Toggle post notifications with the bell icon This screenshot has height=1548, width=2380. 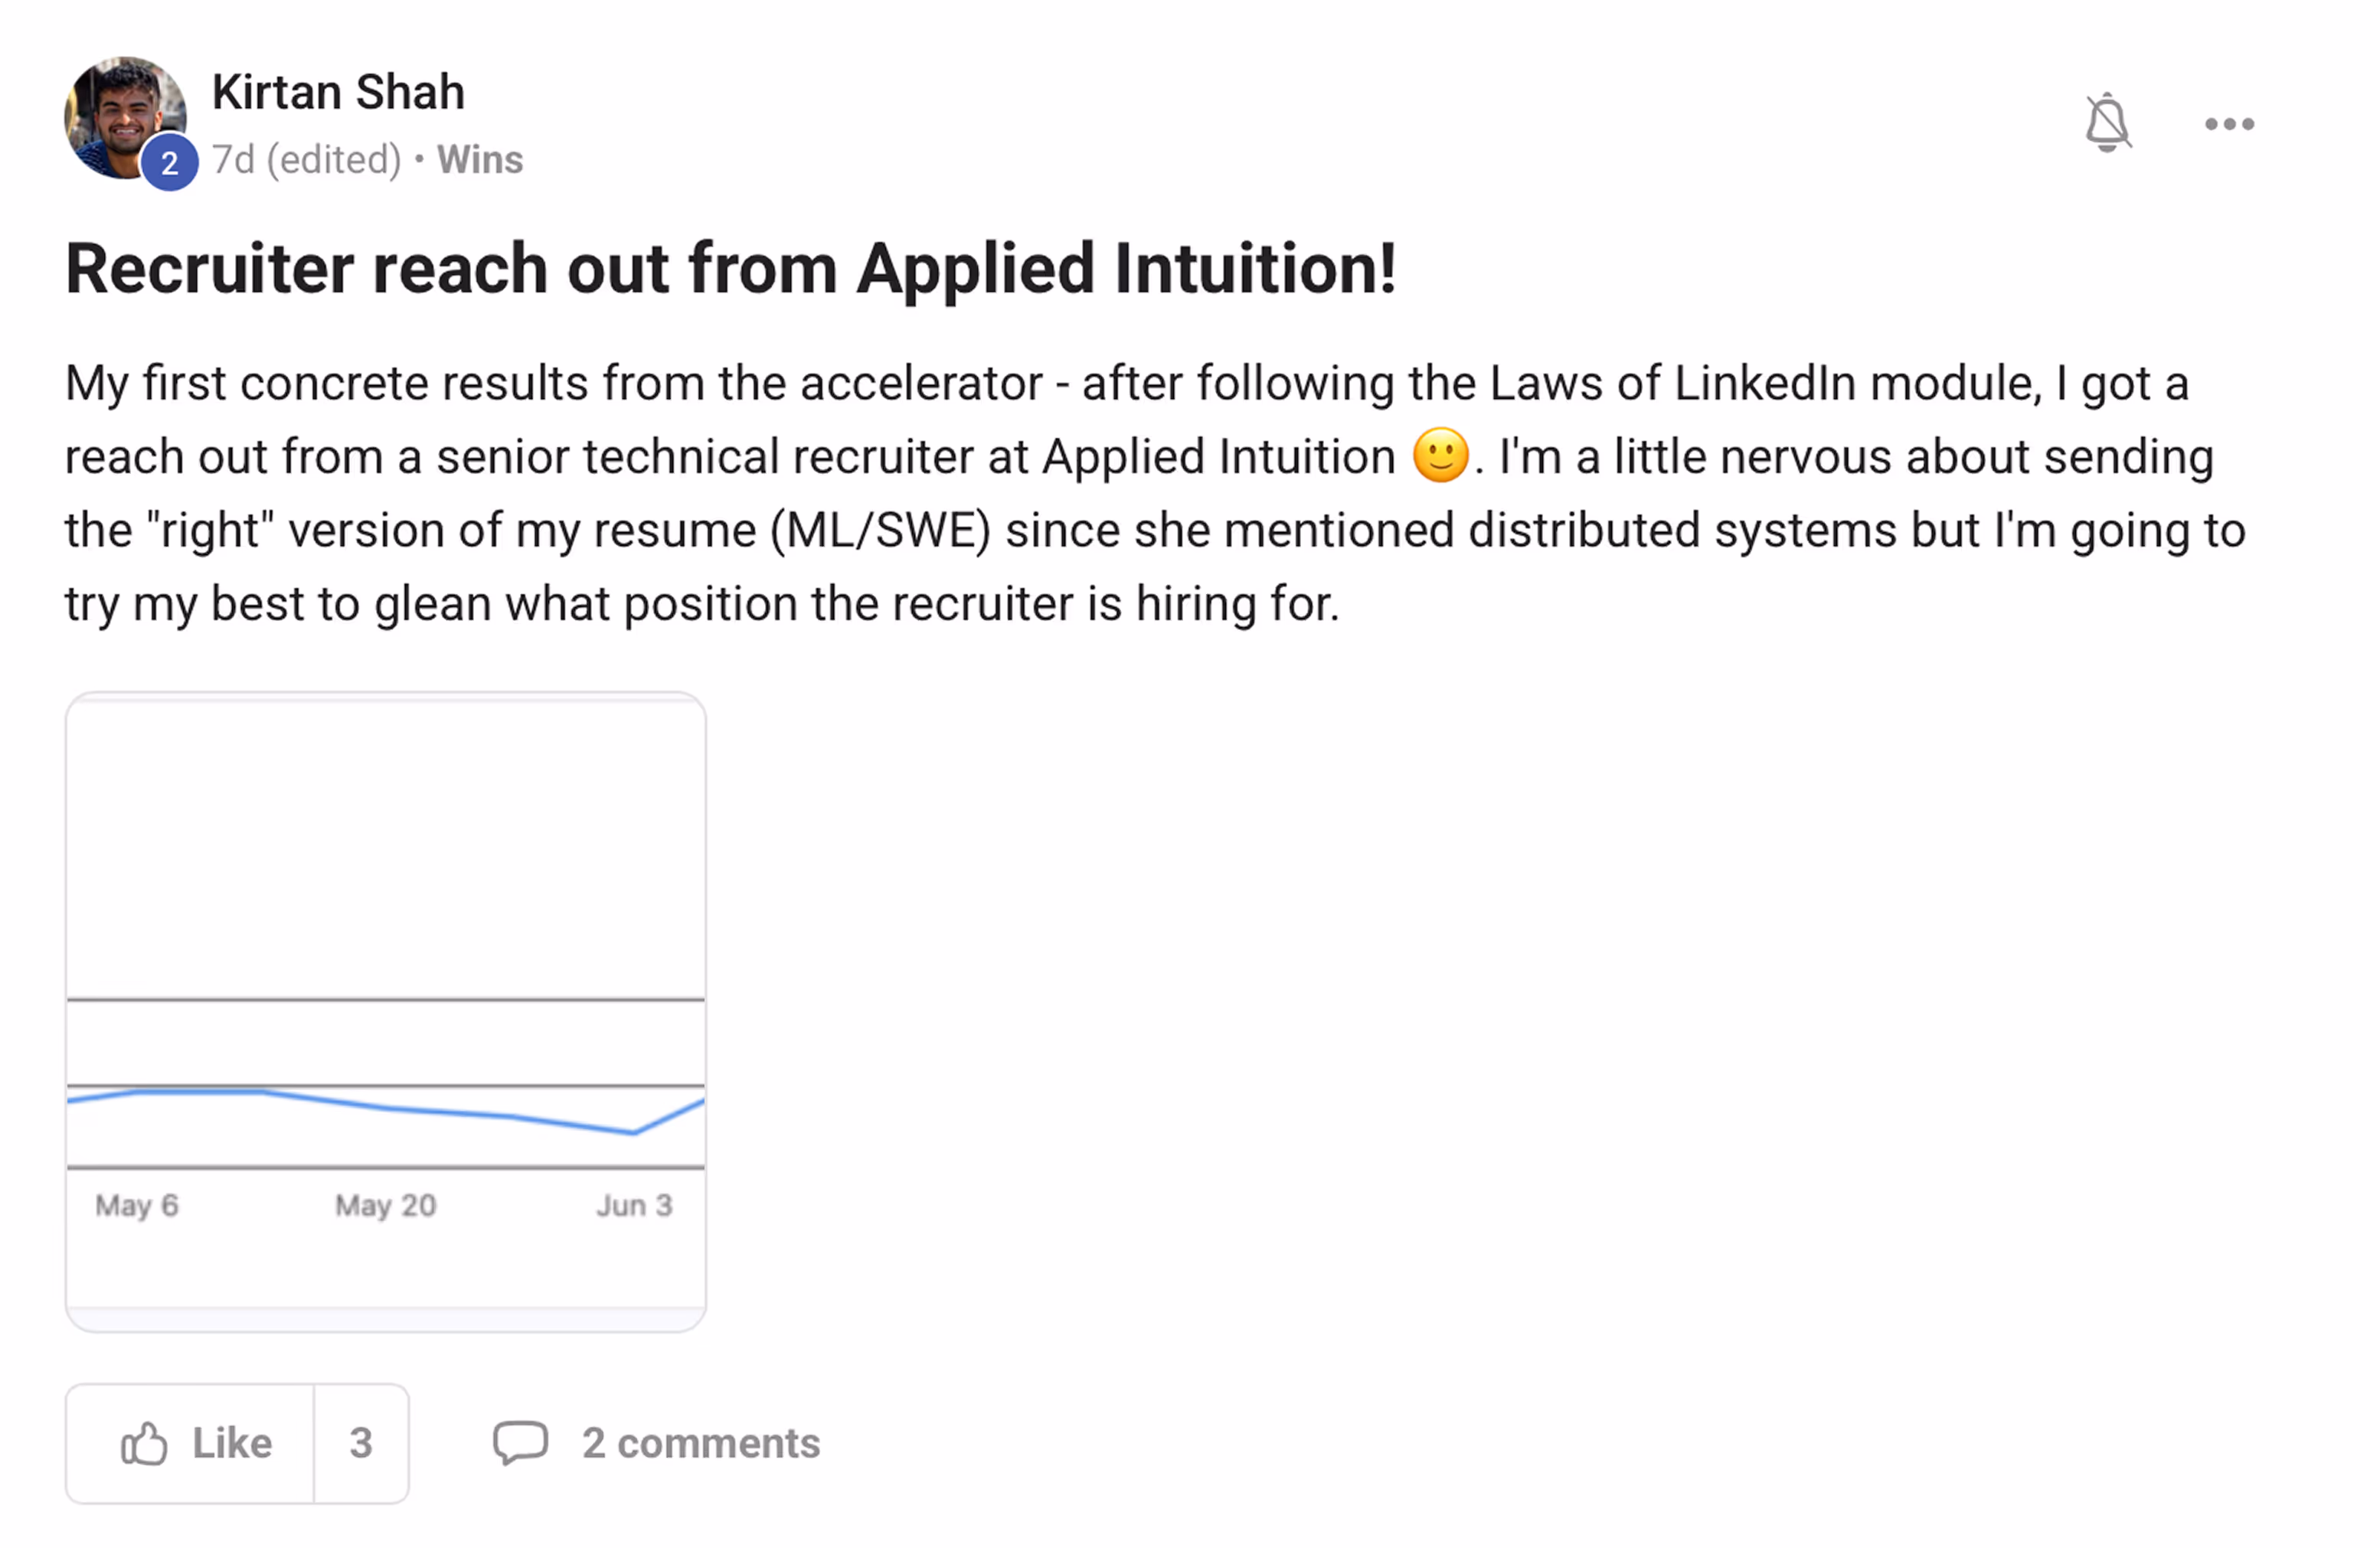pyautogui.click(x=2107, y=123)
